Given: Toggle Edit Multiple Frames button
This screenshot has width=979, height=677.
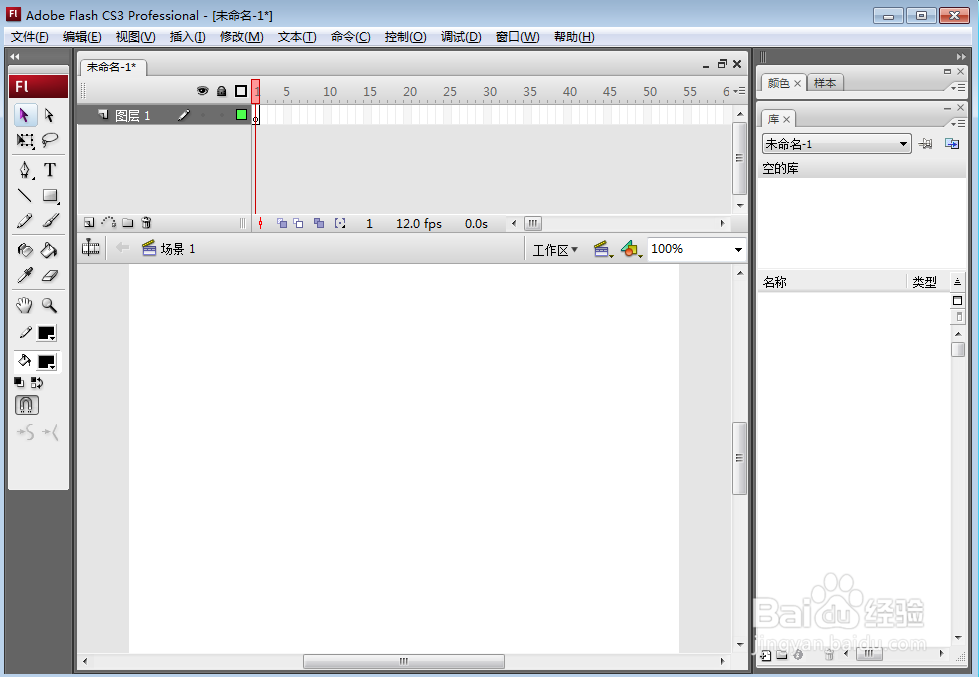Looking at the screenshot, I should 319,223.
